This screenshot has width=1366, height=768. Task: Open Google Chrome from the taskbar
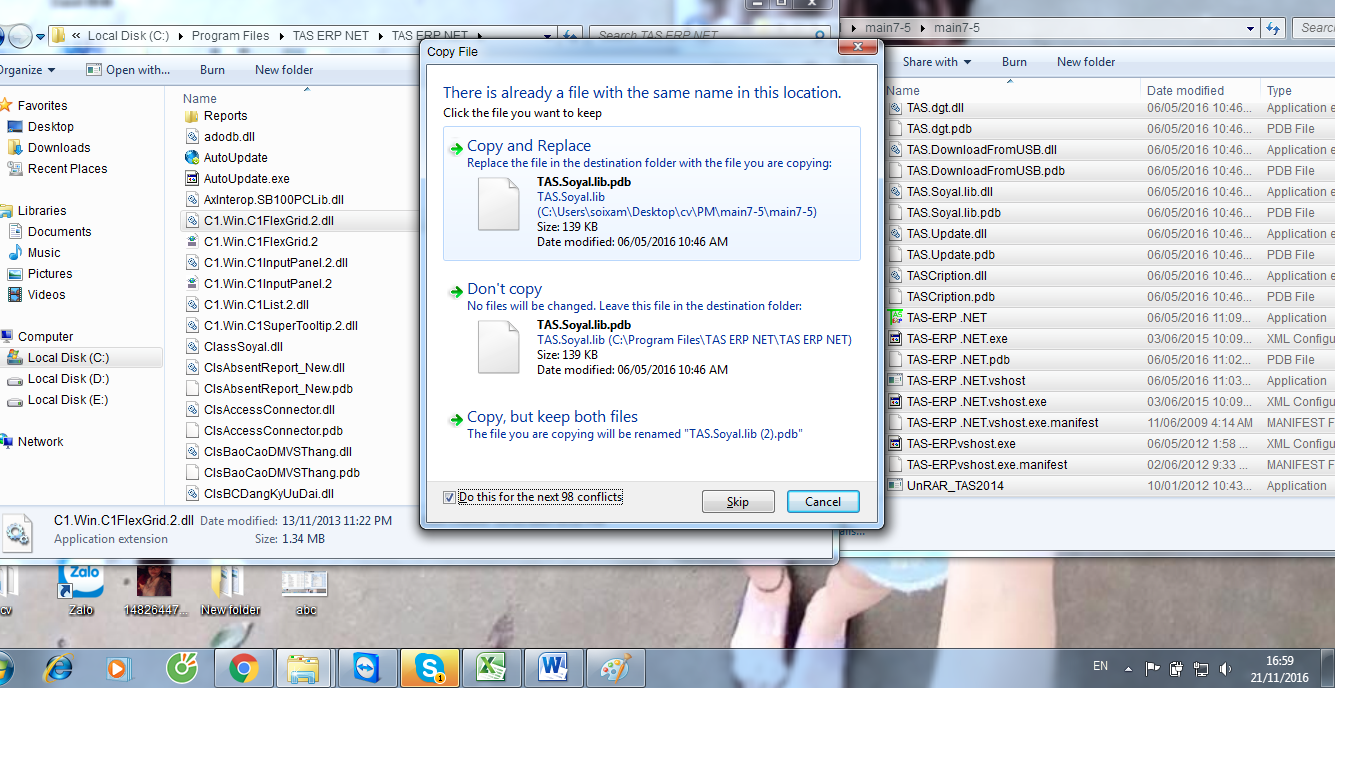pyautogui.click(x=244, y=668)
